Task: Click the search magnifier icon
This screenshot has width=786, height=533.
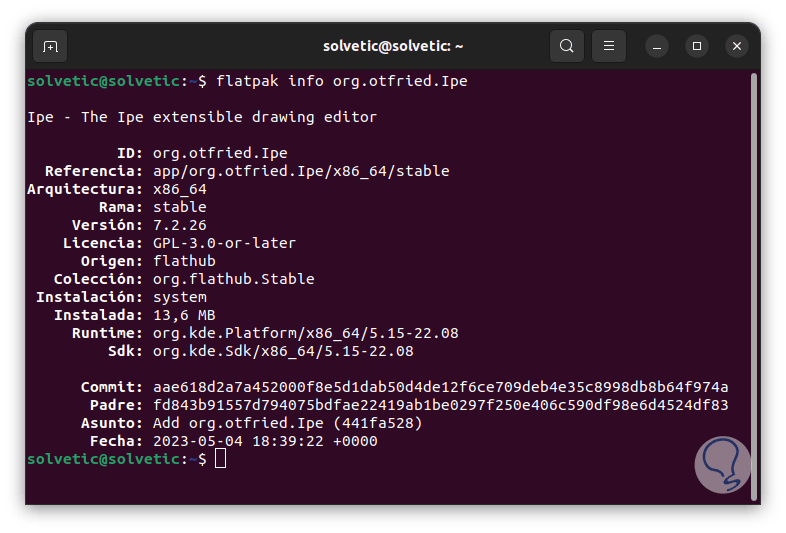Action: 567,46
